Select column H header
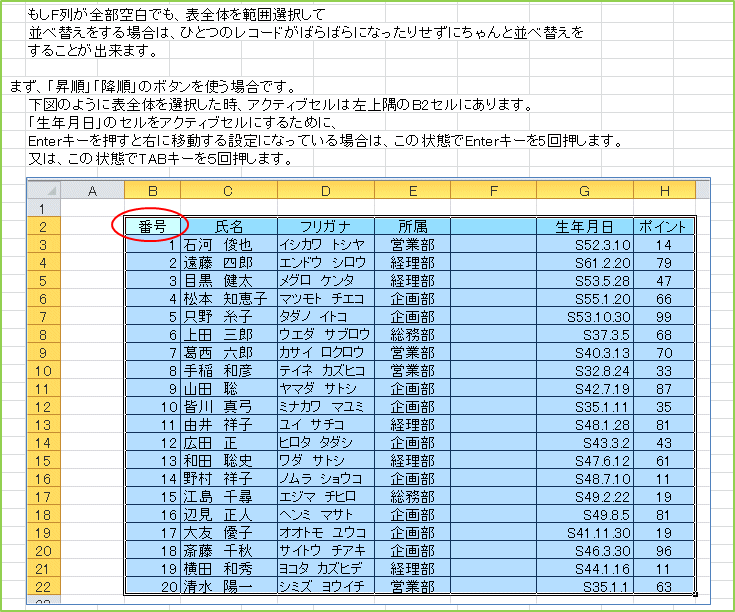This screenshot has height=612, width=735. 664,190
